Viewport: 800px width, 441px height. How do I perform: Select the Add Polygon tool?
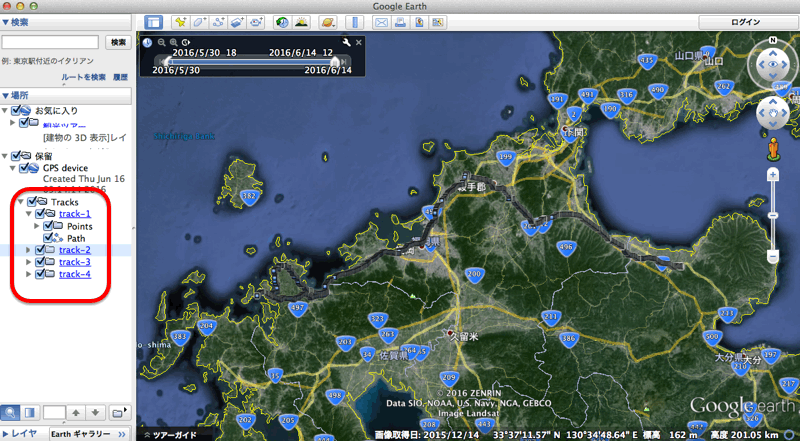click(x=198, y=22)
